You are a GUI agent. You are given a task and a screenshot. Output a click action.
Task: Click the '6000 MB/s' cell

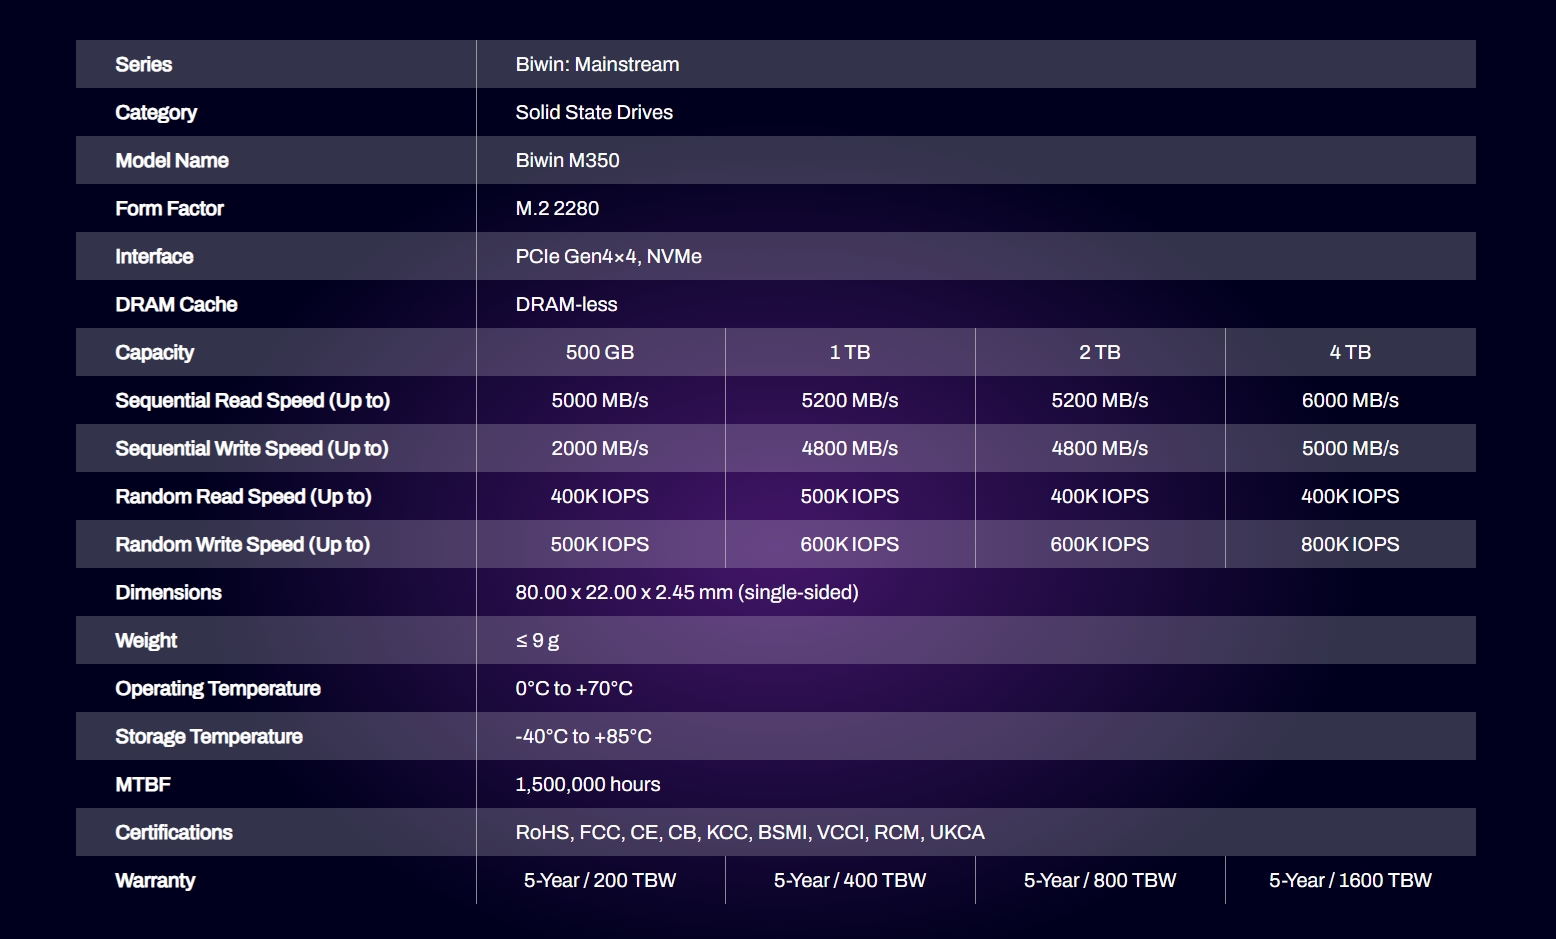1350,400
